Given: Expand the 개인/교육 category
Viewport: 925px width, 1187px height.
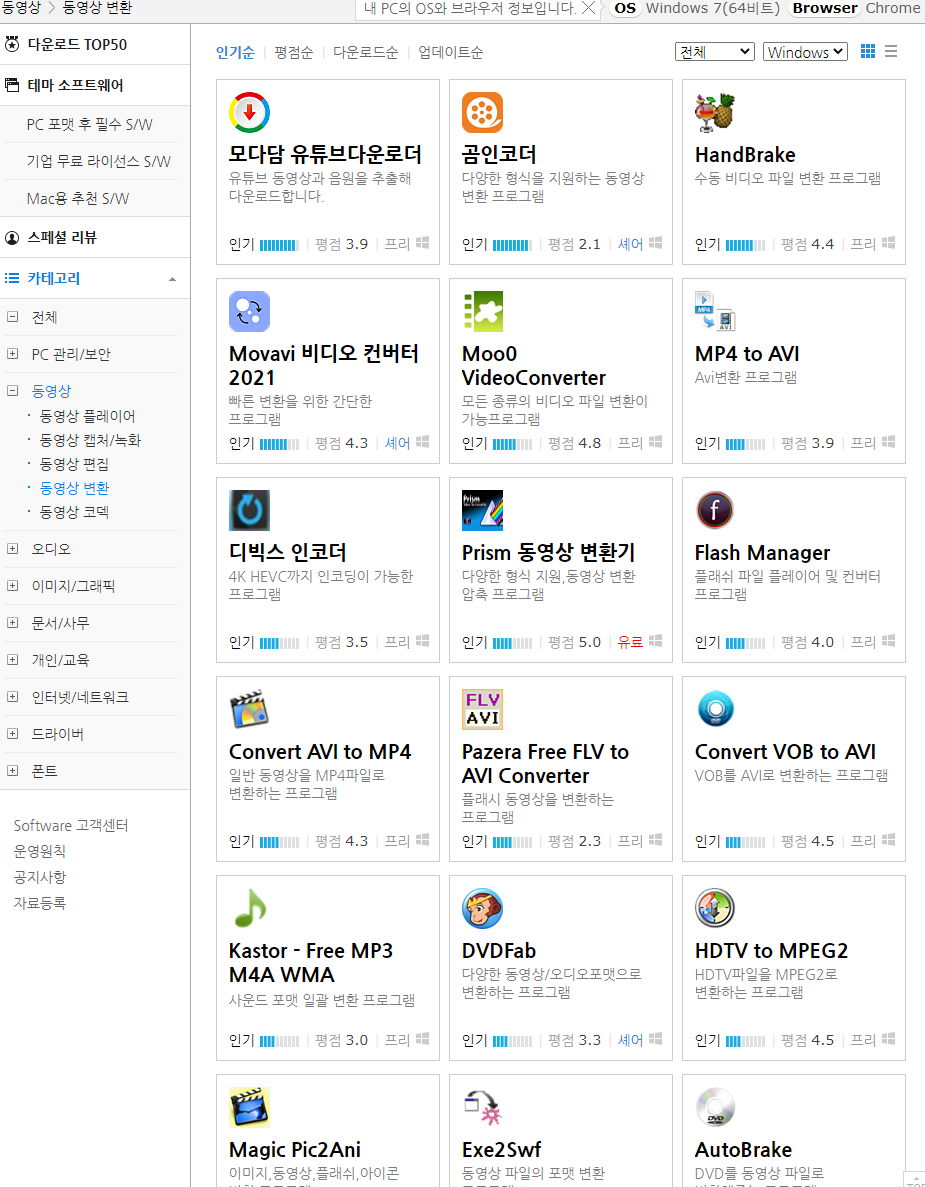Looking at the screenshot, I should pyautogui.click(x=12, y=659).
